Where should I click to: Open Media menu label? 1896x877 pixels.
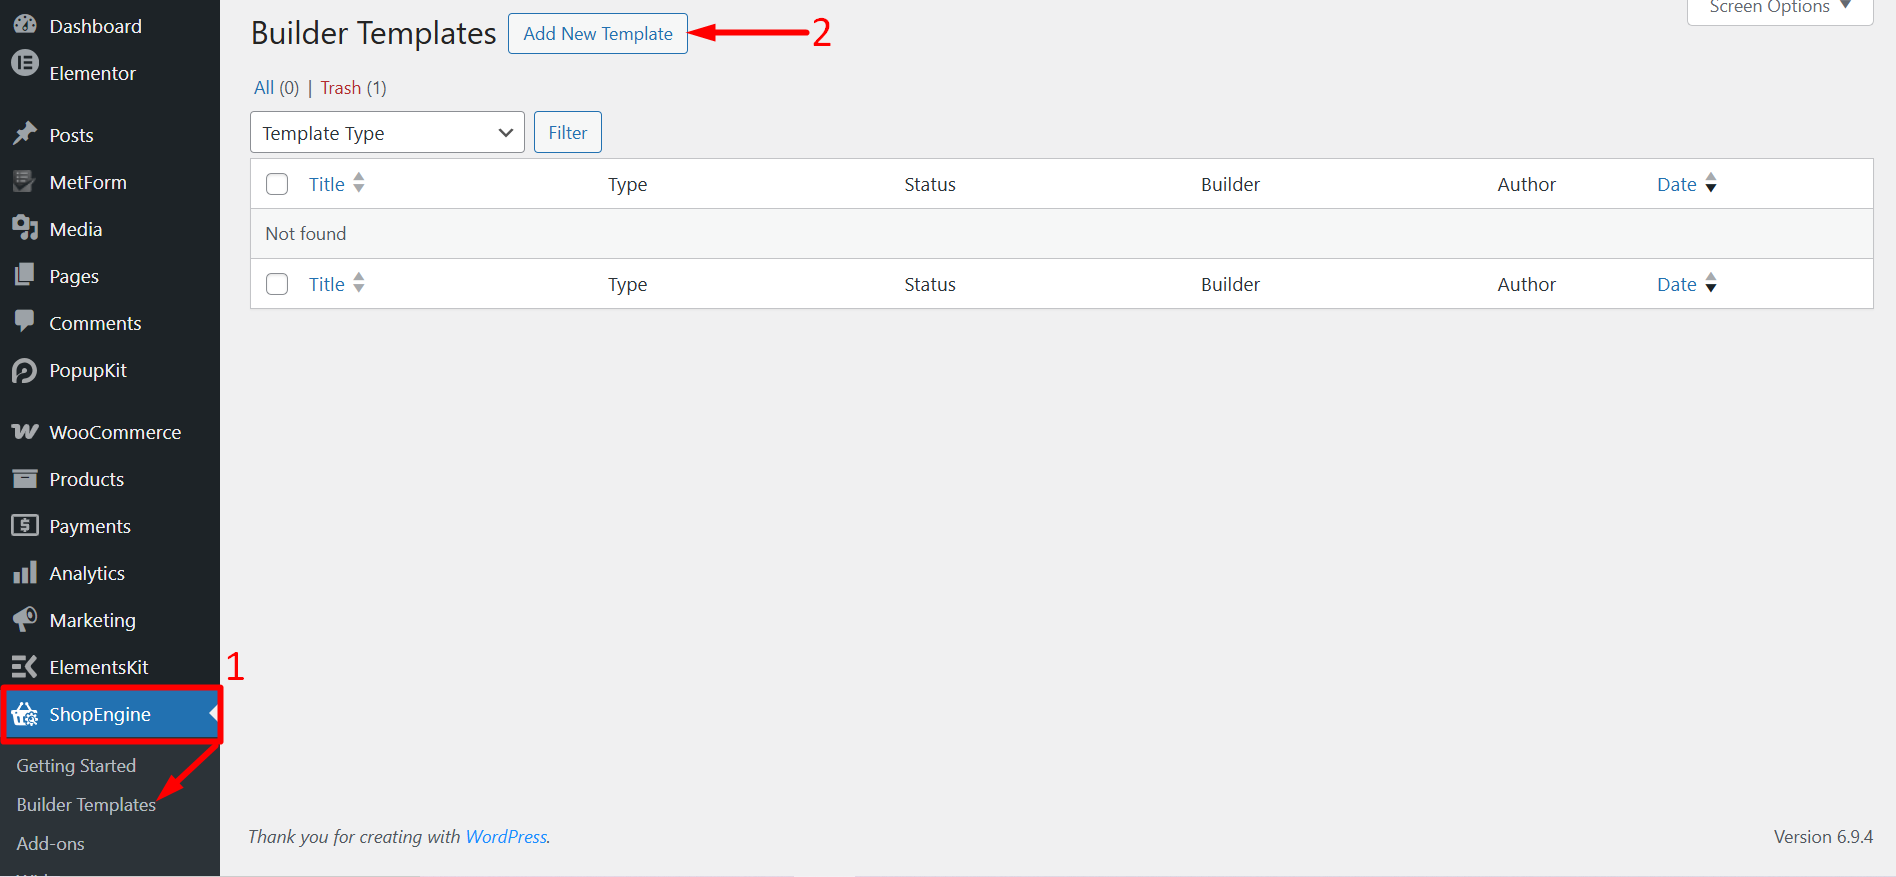(76, 229)
